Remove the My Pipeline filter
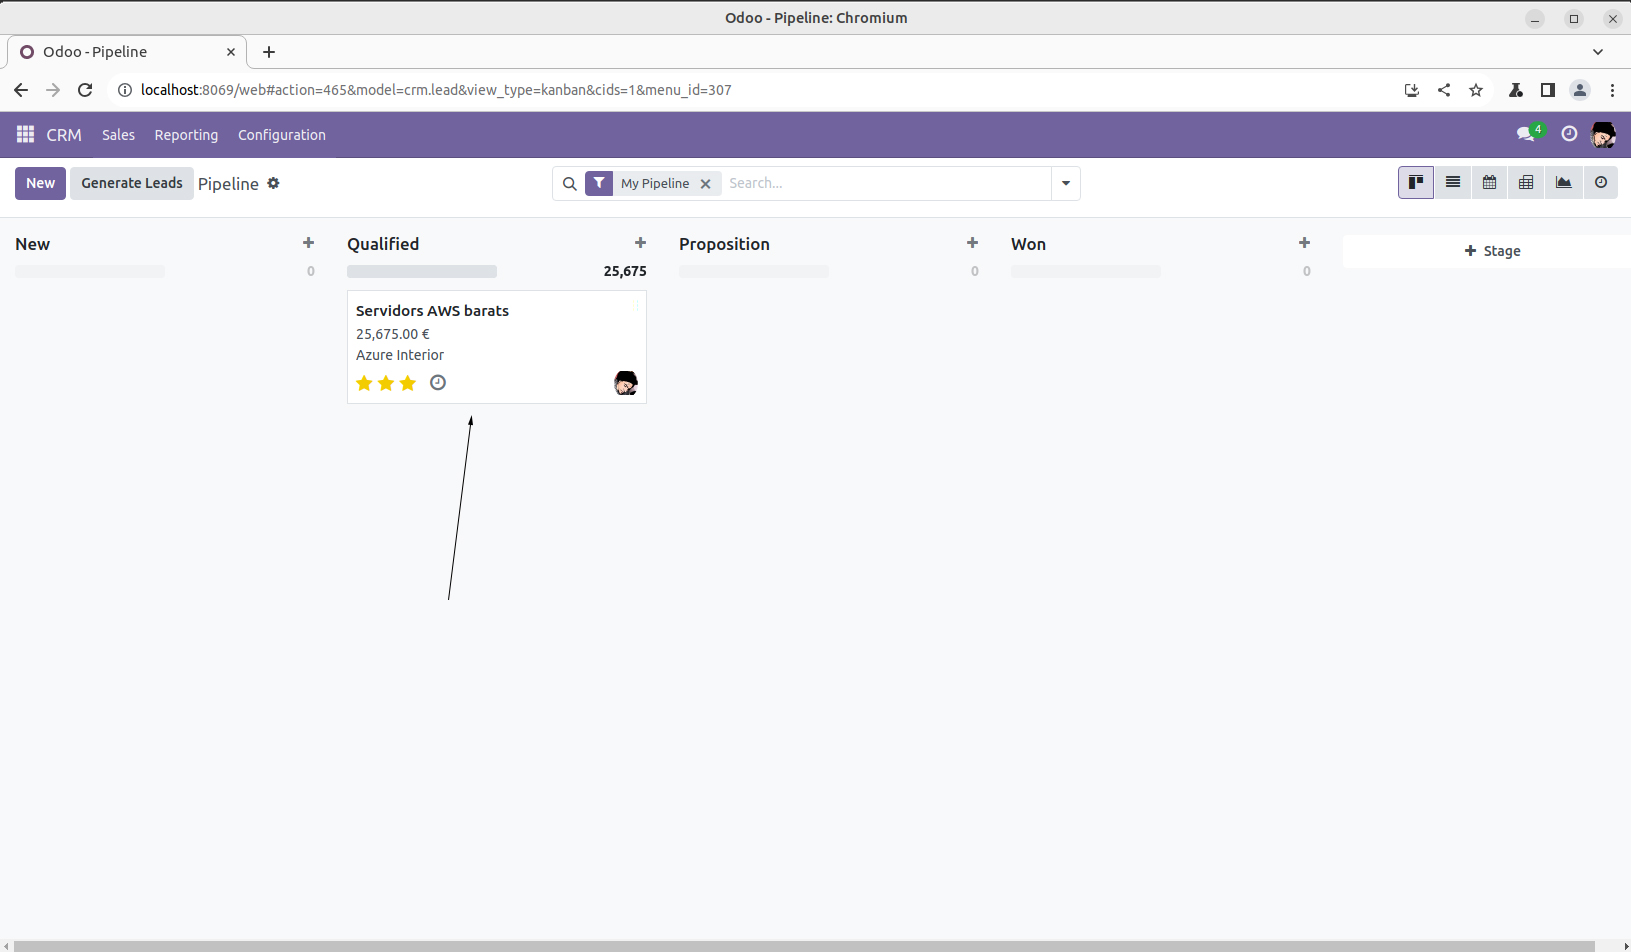This screenshot has height=952, width=1631. coord(705,184)
